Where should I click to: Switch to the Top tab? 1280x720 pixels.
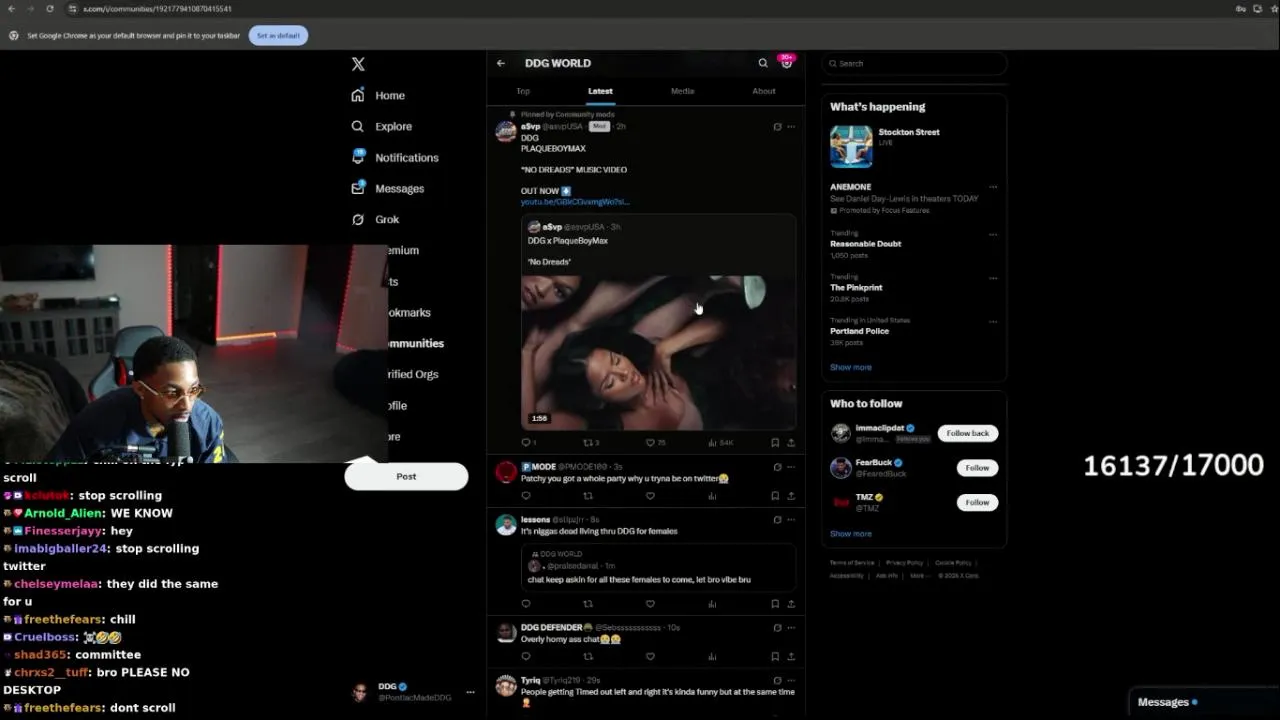pyautogui.click(x=523, y=91)
